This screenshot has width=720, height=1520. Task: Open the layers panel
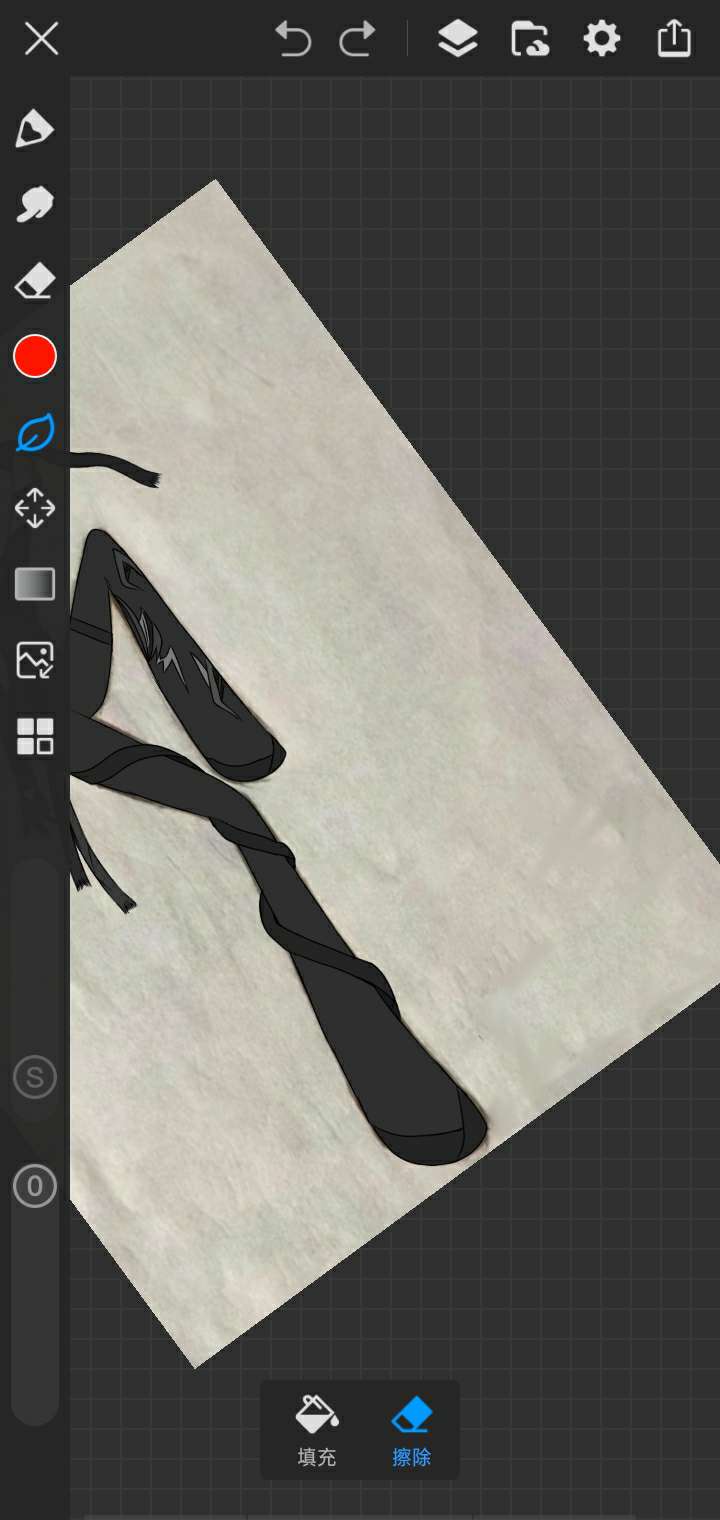point(457,40)
